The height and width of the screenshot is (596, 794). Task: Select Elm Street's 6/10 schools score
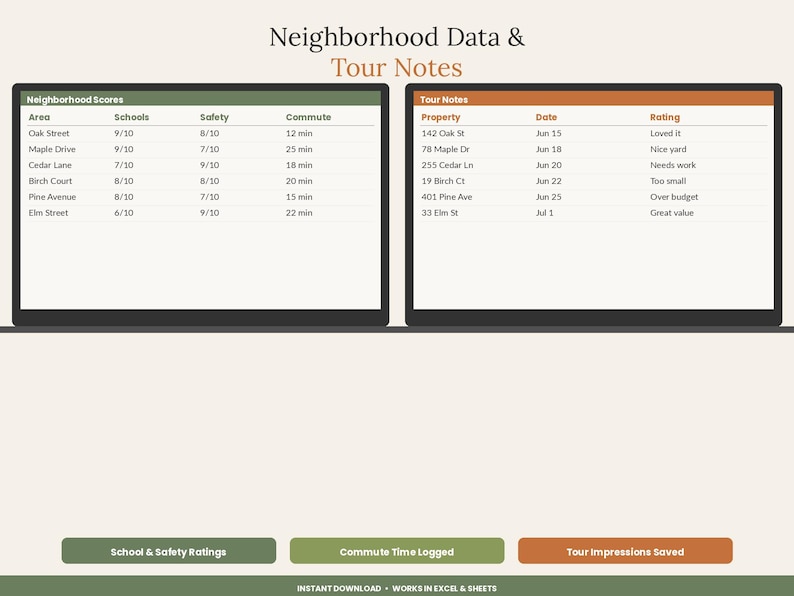pyautogui.click(x=124, y=213)
